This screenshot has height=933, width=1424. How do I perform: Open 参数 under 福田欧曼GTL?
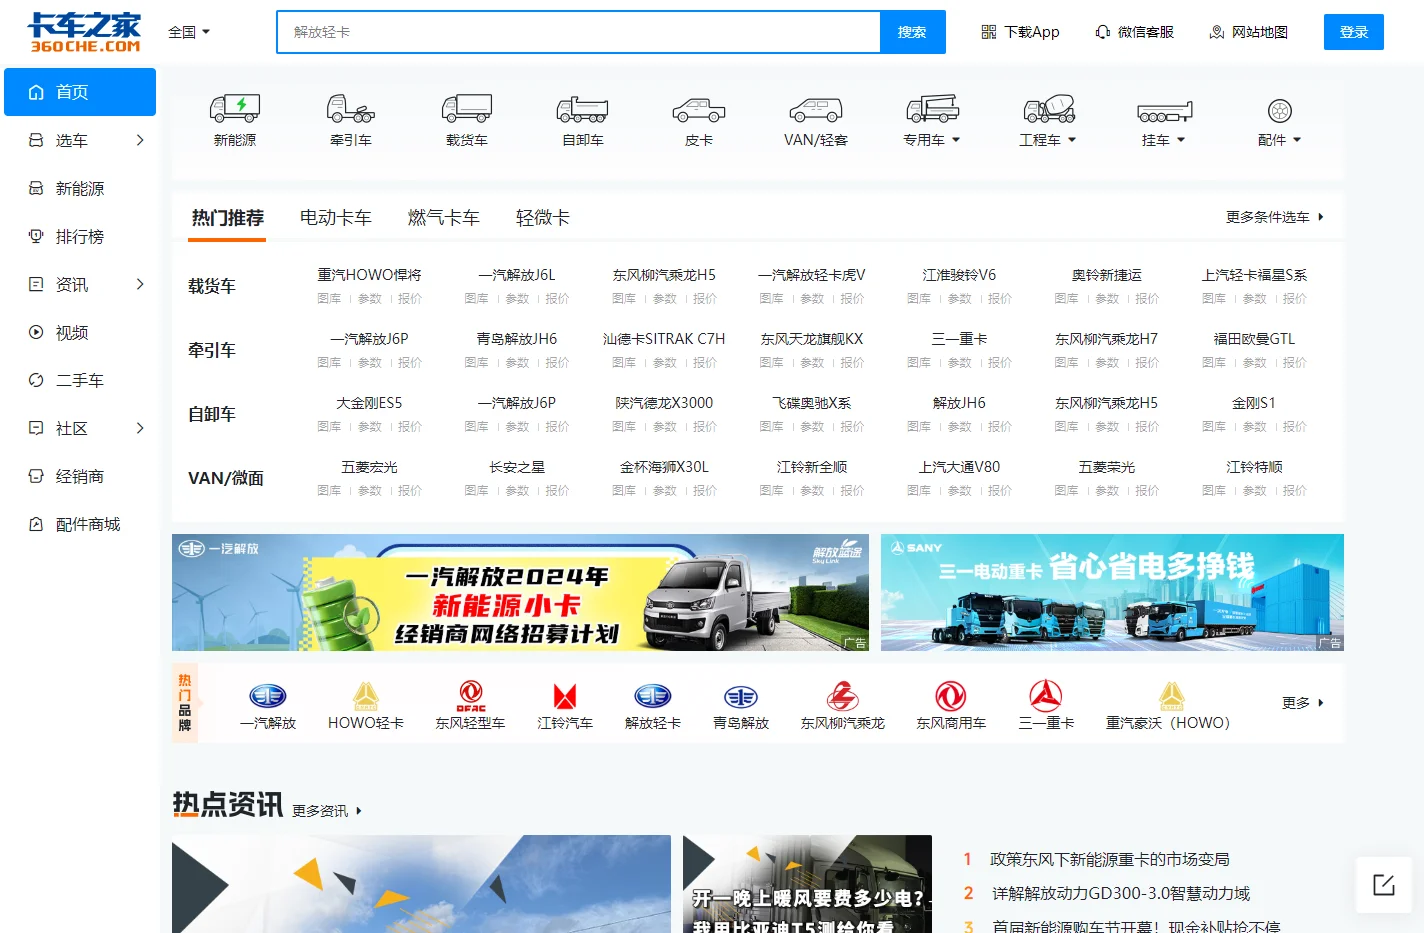pos(1254,363)
